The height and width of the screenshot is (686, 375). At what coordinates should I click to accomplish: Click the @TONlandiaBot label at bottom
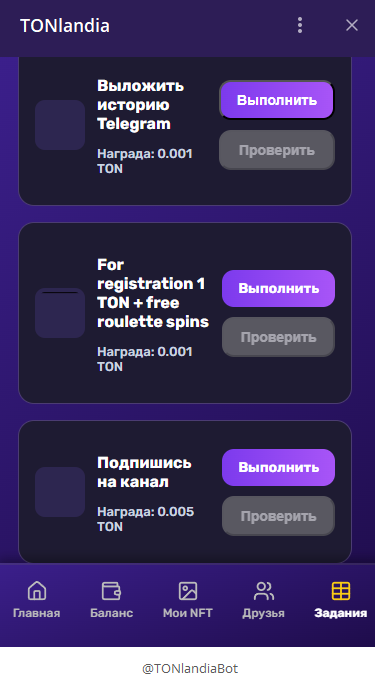190,668
